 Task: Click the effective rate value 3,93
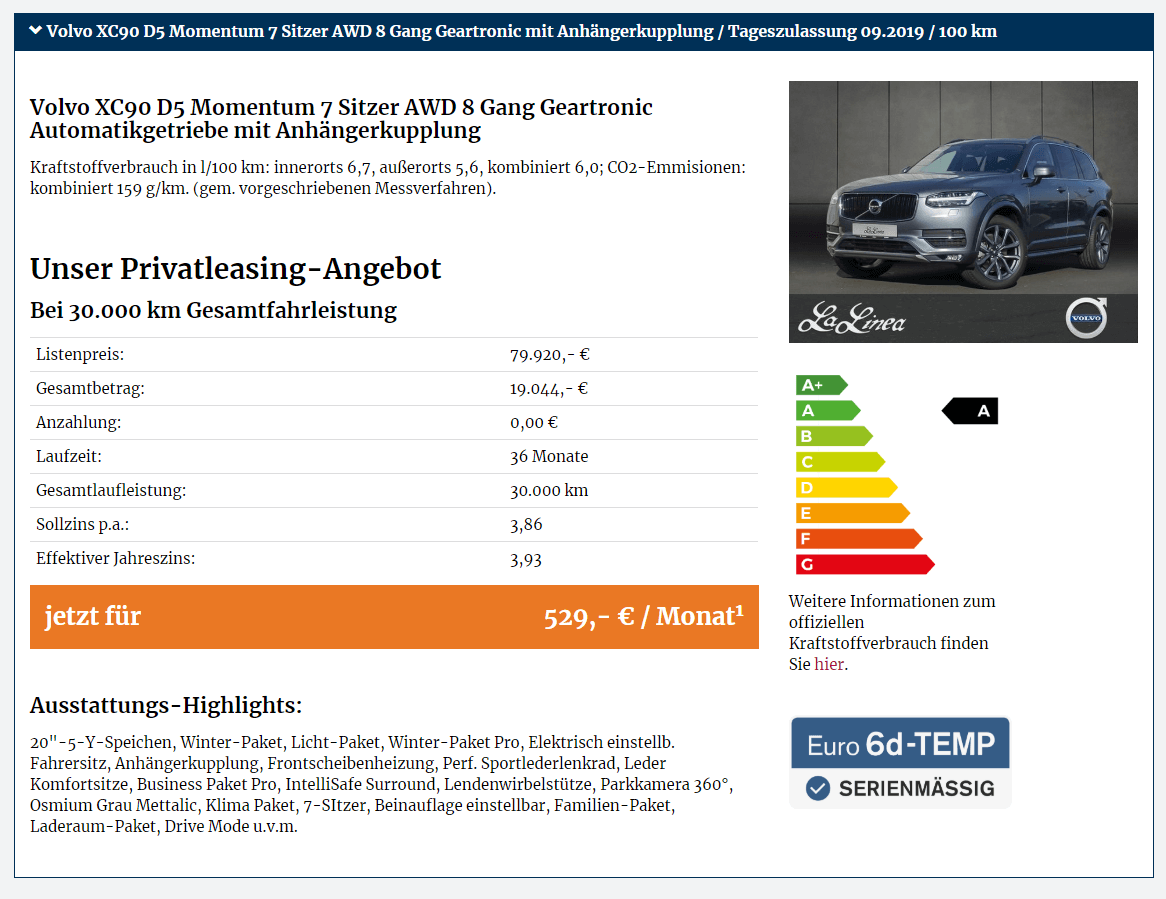pyautogui.click(x=526, y=559)
